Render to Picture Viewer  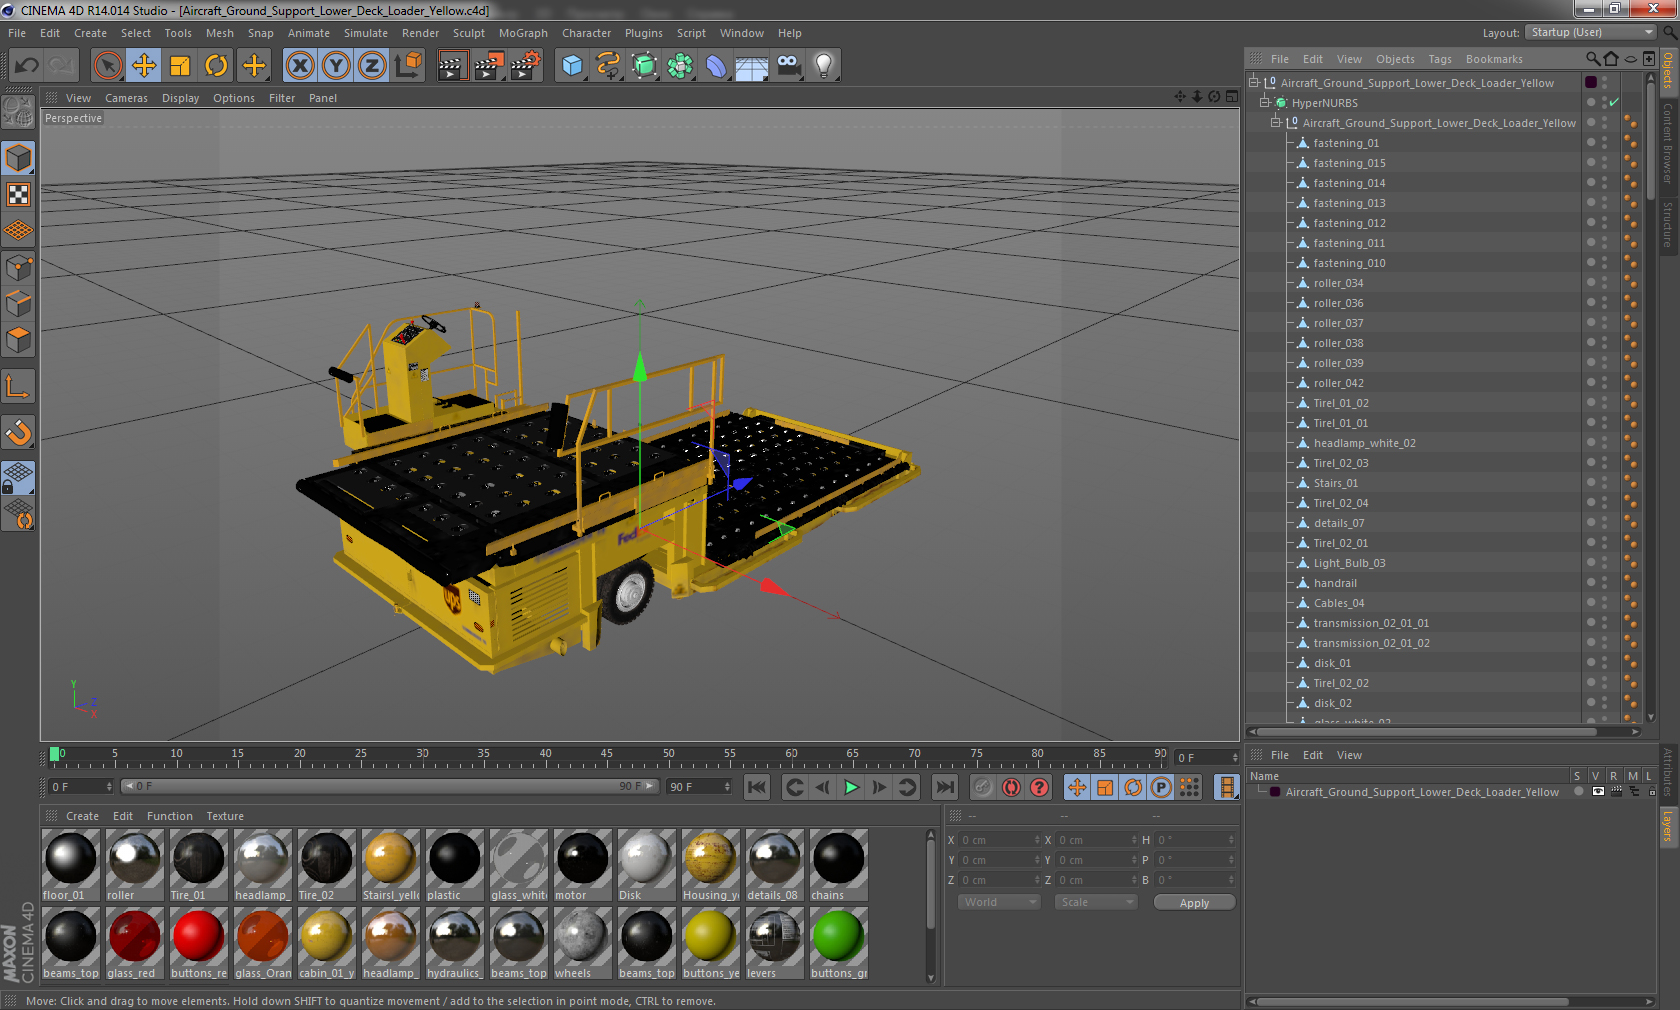pos(489,66)
